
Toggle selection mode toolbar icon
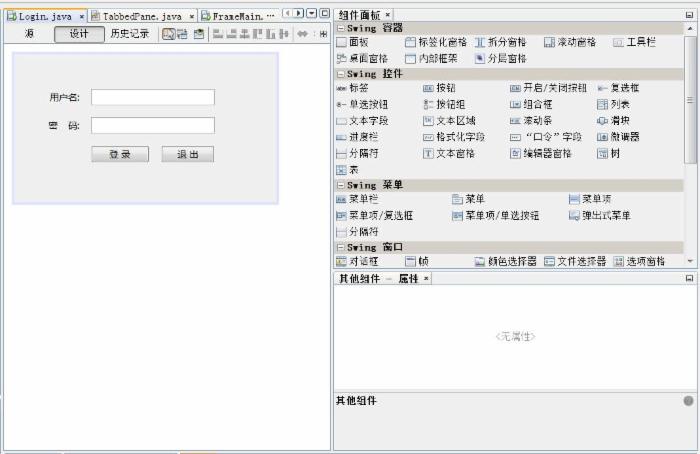168,34
